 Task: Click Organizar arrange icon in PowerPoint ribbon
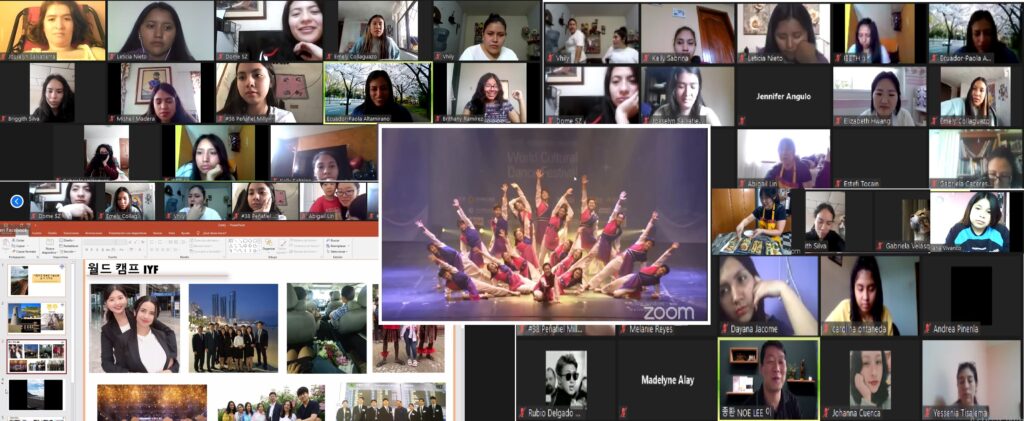(x=269, y=243)
